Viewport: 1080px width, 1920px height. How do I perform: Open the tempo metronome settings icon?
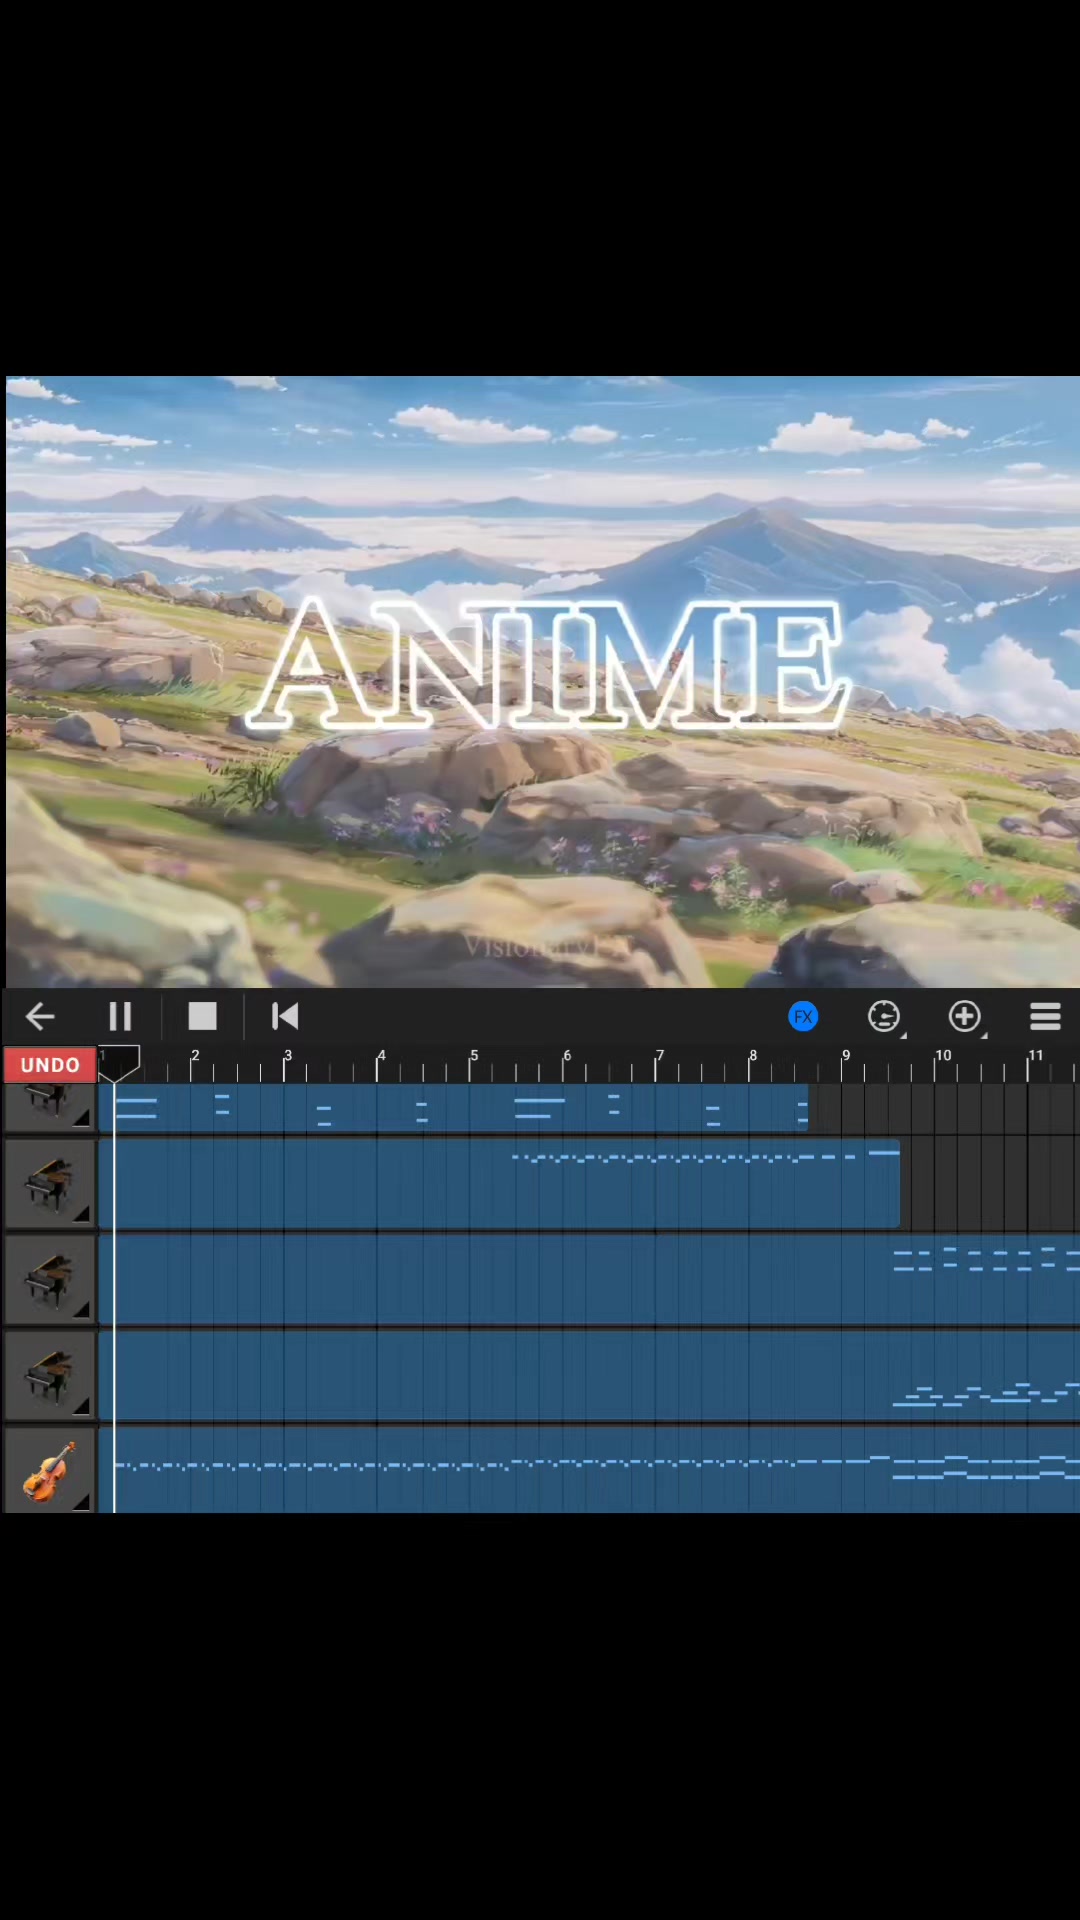pyautogui.click(x=884, y=1017)
